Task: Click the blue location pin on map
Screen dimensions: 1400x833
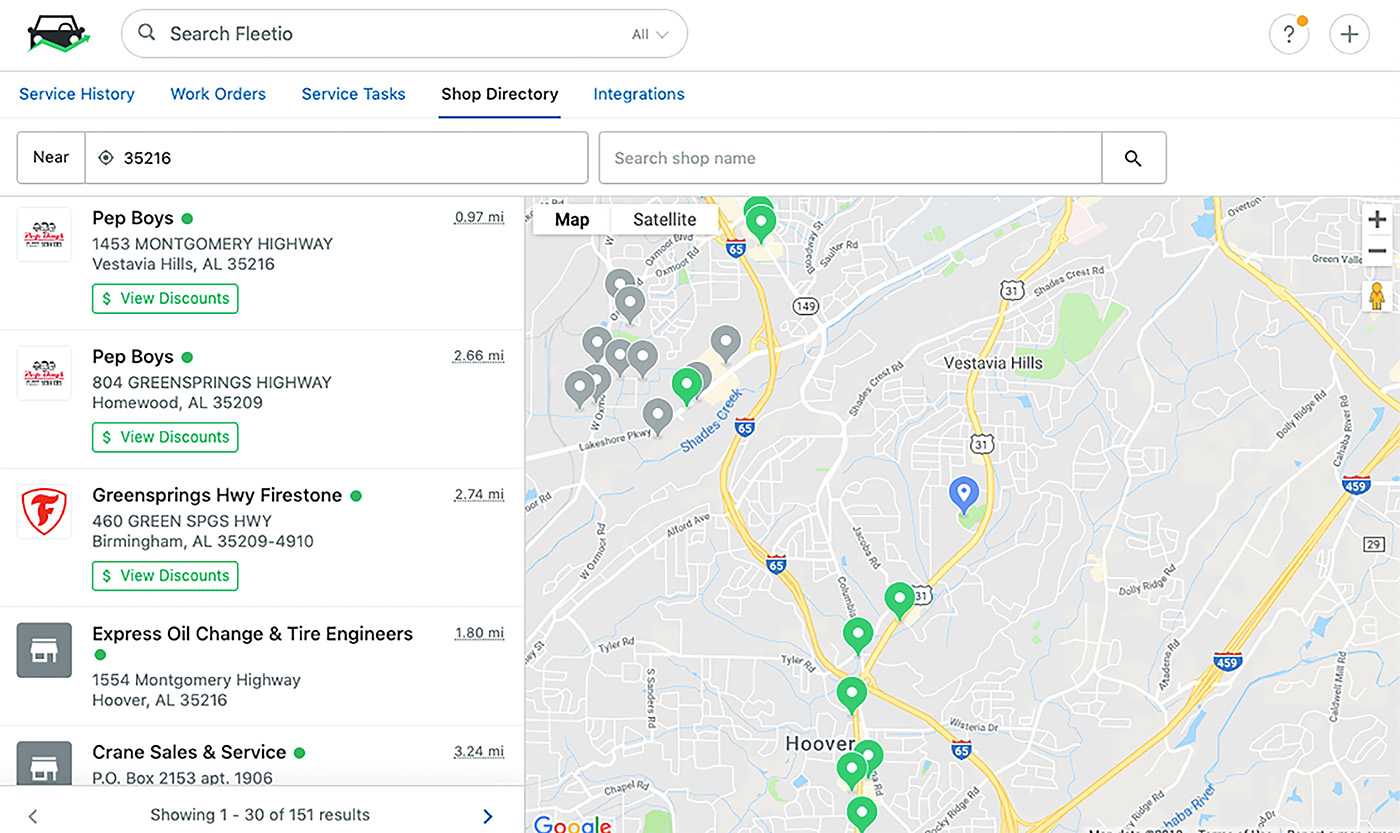Action: click(x=963, y=493)
